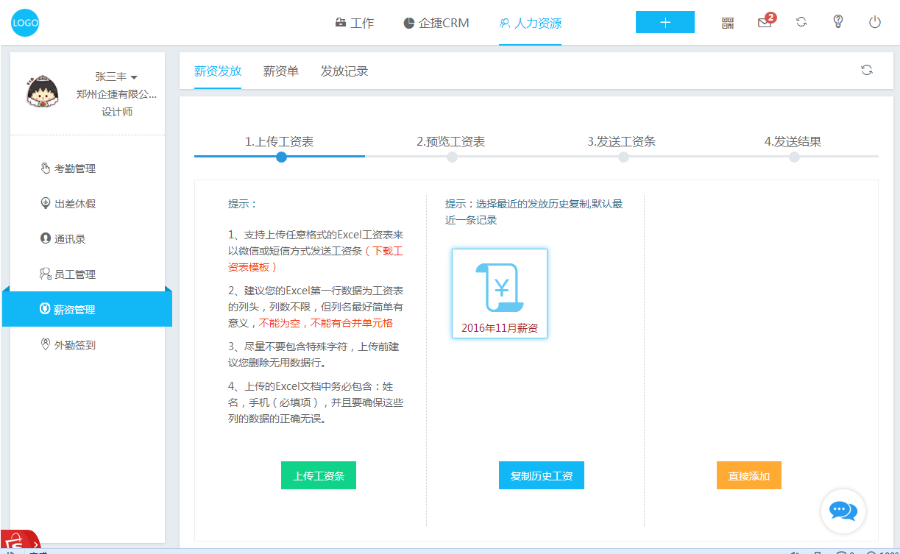Screen dimensions: 900x554
Task: Open the 企捷CRM top menu
Action: point(436,23)
